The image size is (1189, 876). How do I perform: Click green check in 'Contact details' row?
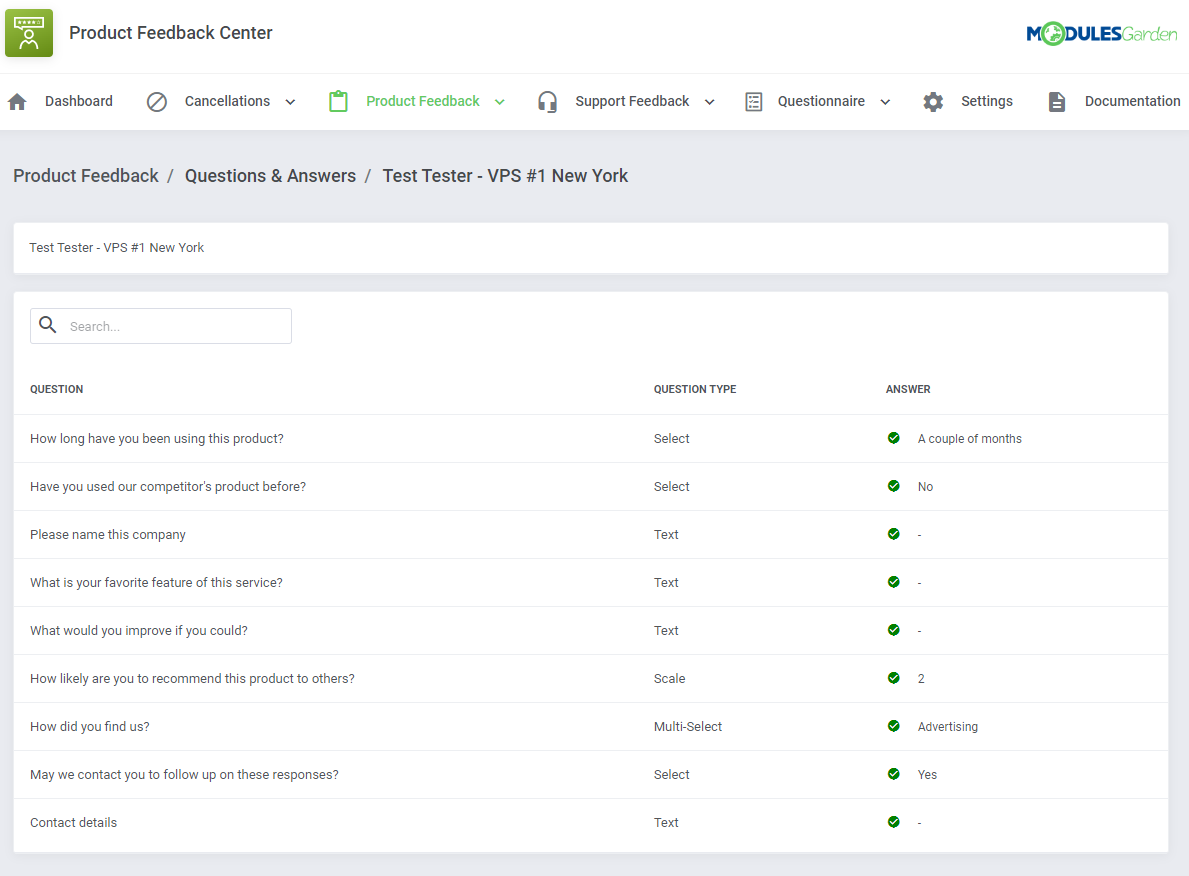tap(894, 821)
